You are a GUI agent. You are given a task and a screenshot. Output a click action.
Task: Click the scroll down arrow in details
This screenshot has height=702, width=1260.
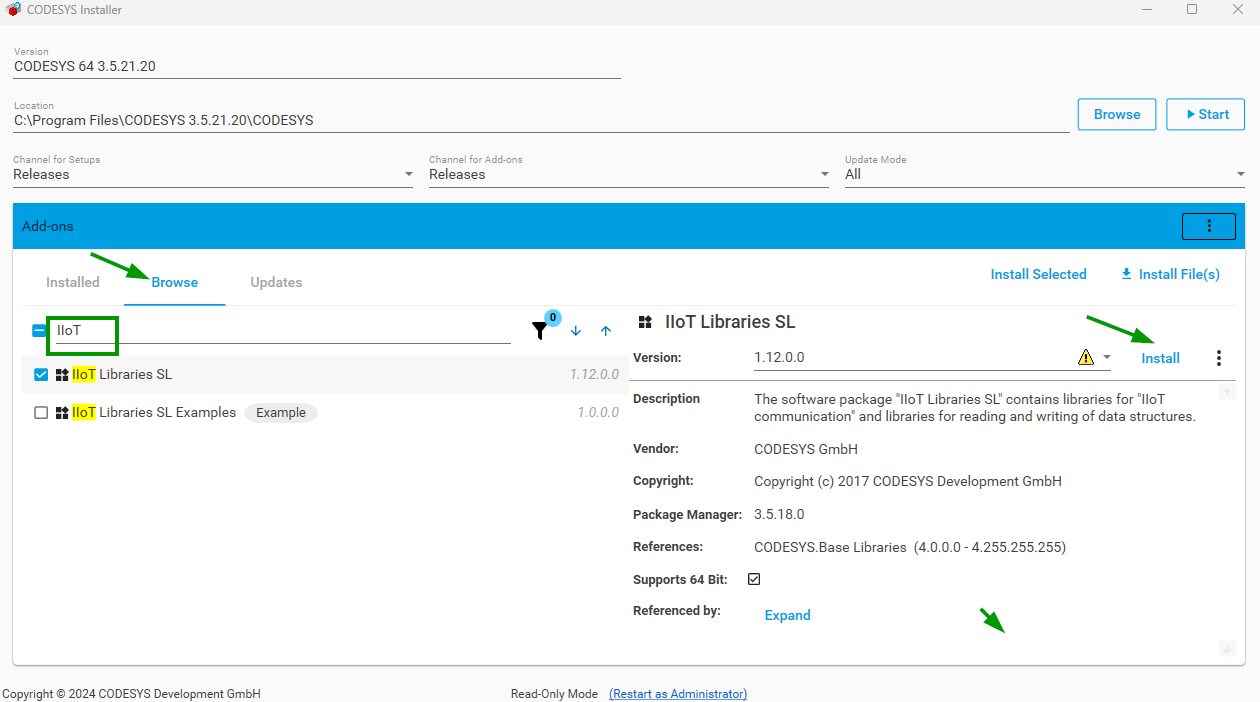[x=1227, y=648]
